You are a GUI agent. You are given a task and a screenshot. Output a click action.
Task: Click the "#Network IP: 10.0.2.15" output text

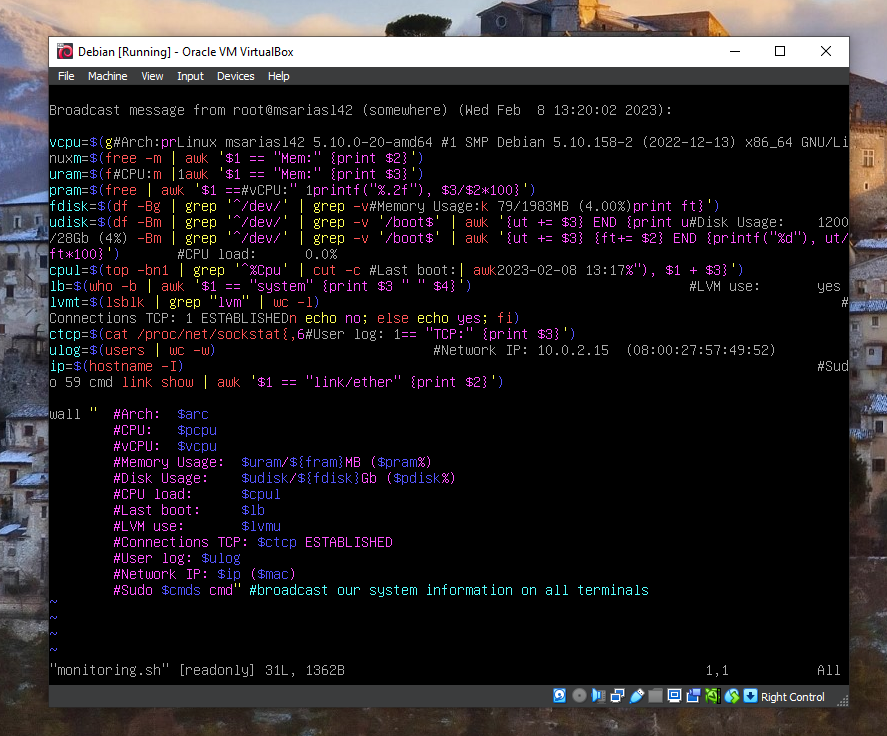pyautogui.click(x=521, y=350)
